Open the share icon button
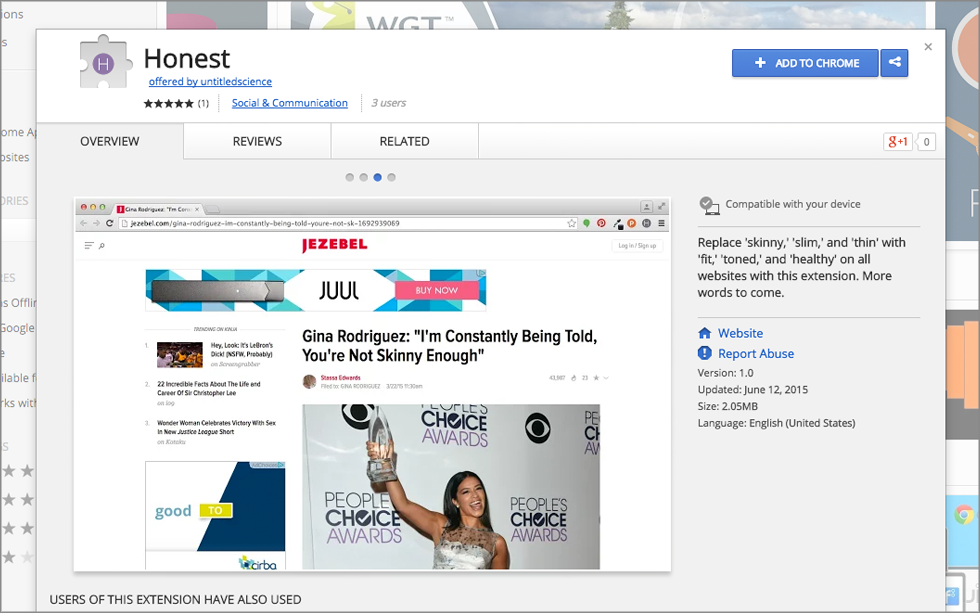 point(894,63)
